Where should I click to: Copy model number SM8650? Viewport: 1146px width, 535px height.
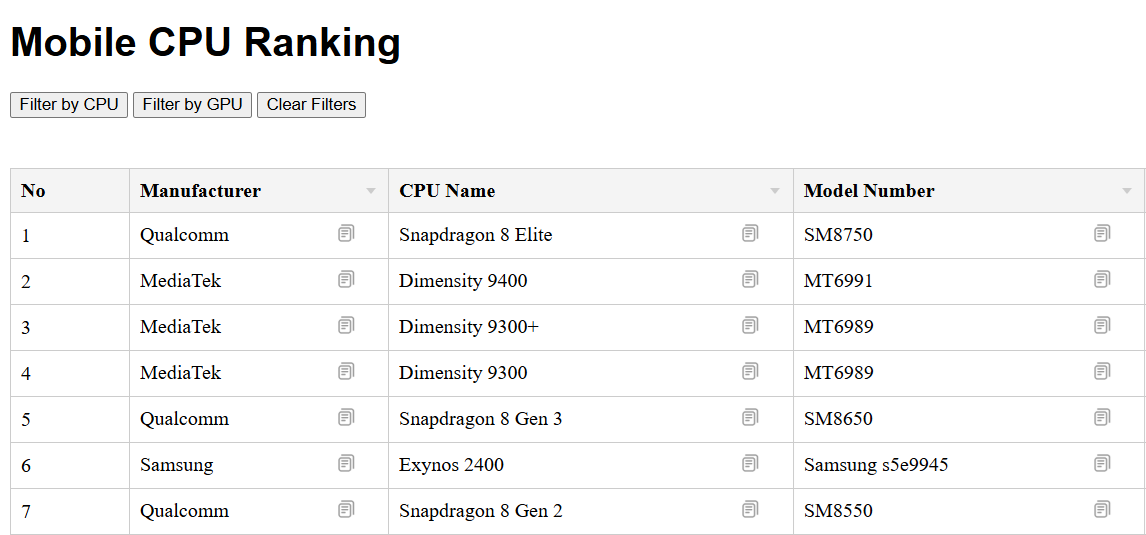[1102, 418]
